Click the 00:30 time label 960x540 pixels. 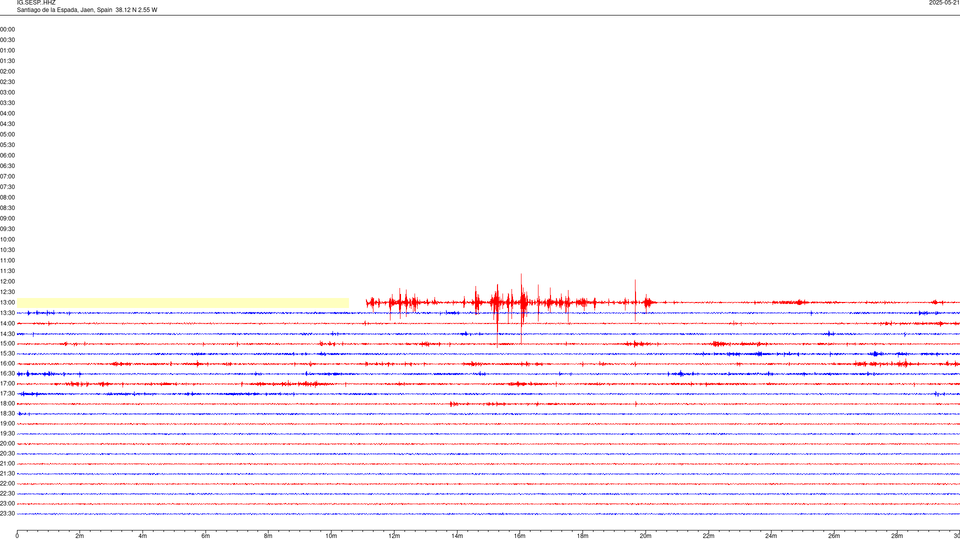tap(7, 40)
